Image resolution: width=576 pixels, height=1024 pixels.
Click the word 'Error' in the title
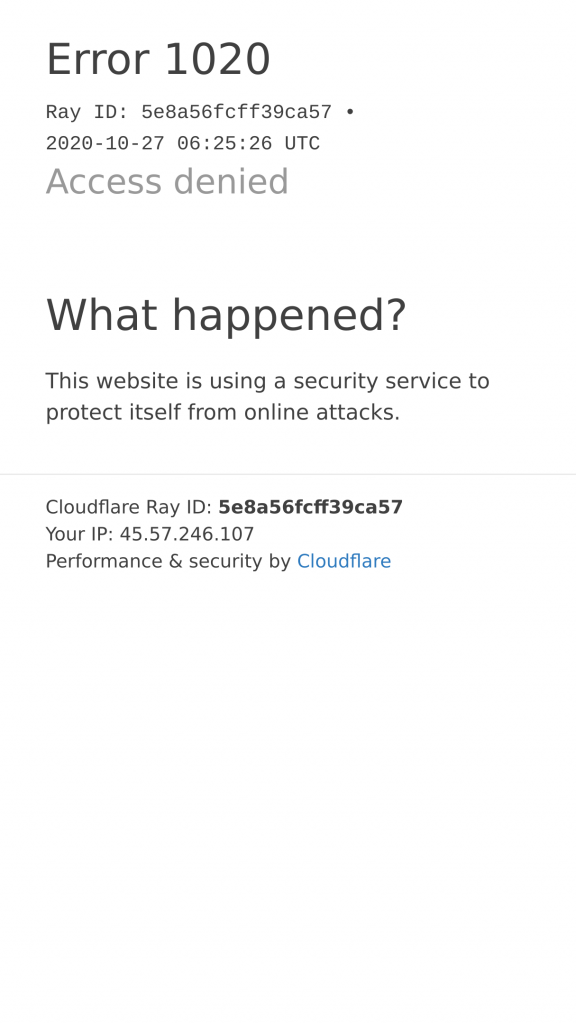pos(99,59)
